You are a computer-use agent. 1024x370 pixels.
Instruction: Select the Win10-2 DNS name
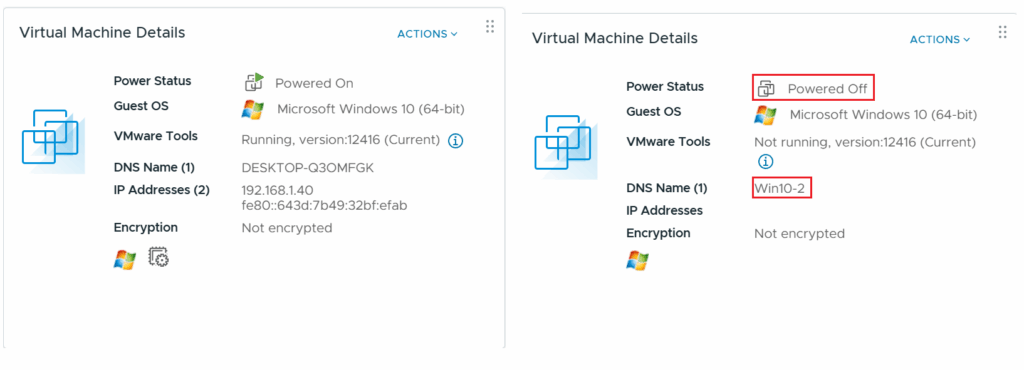(782, 188)
